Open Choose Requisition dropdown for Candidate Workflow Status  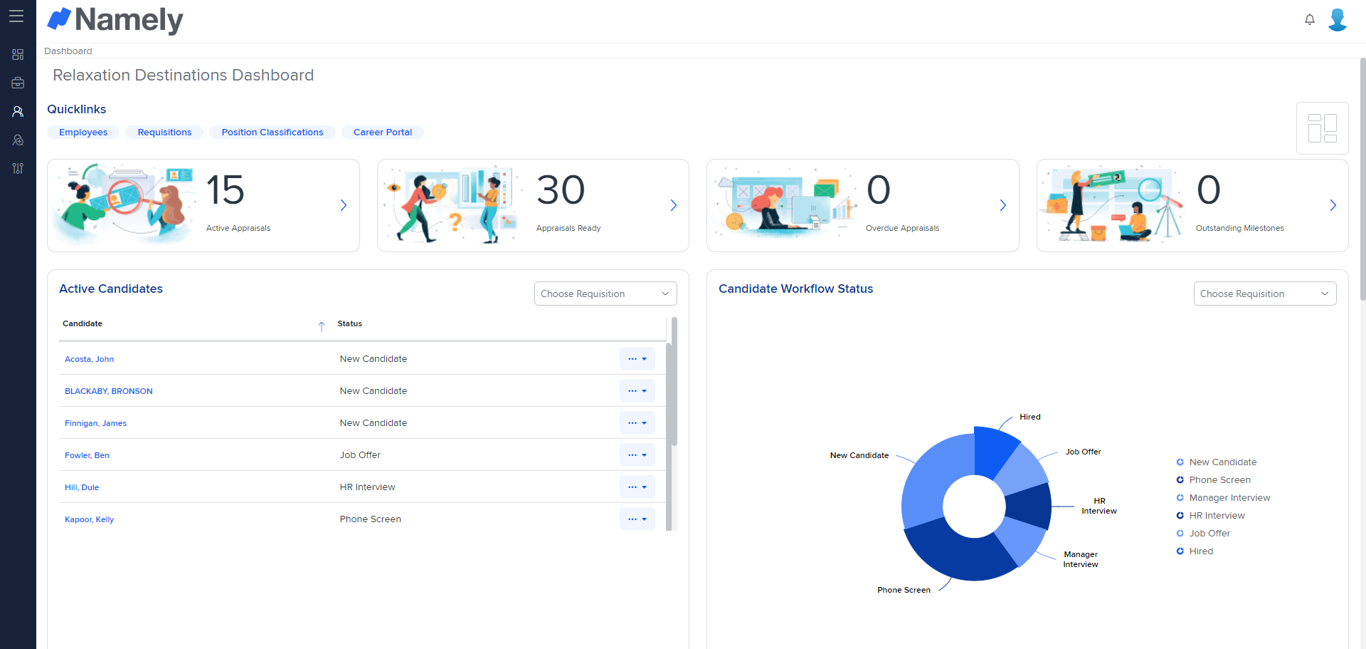pos(1264,293)
